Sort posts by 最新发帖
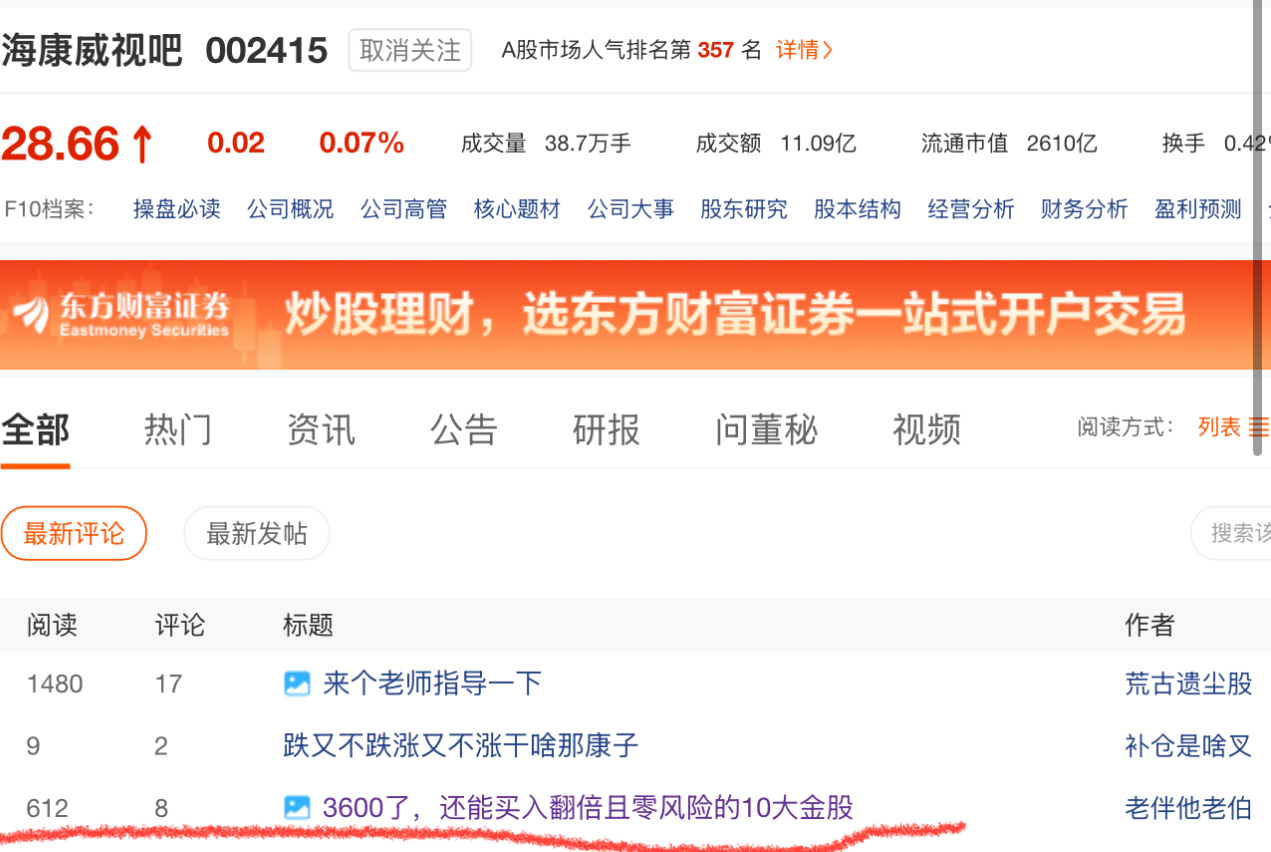1271x852 pixels. pyautogui.click(x=257, y=533)
